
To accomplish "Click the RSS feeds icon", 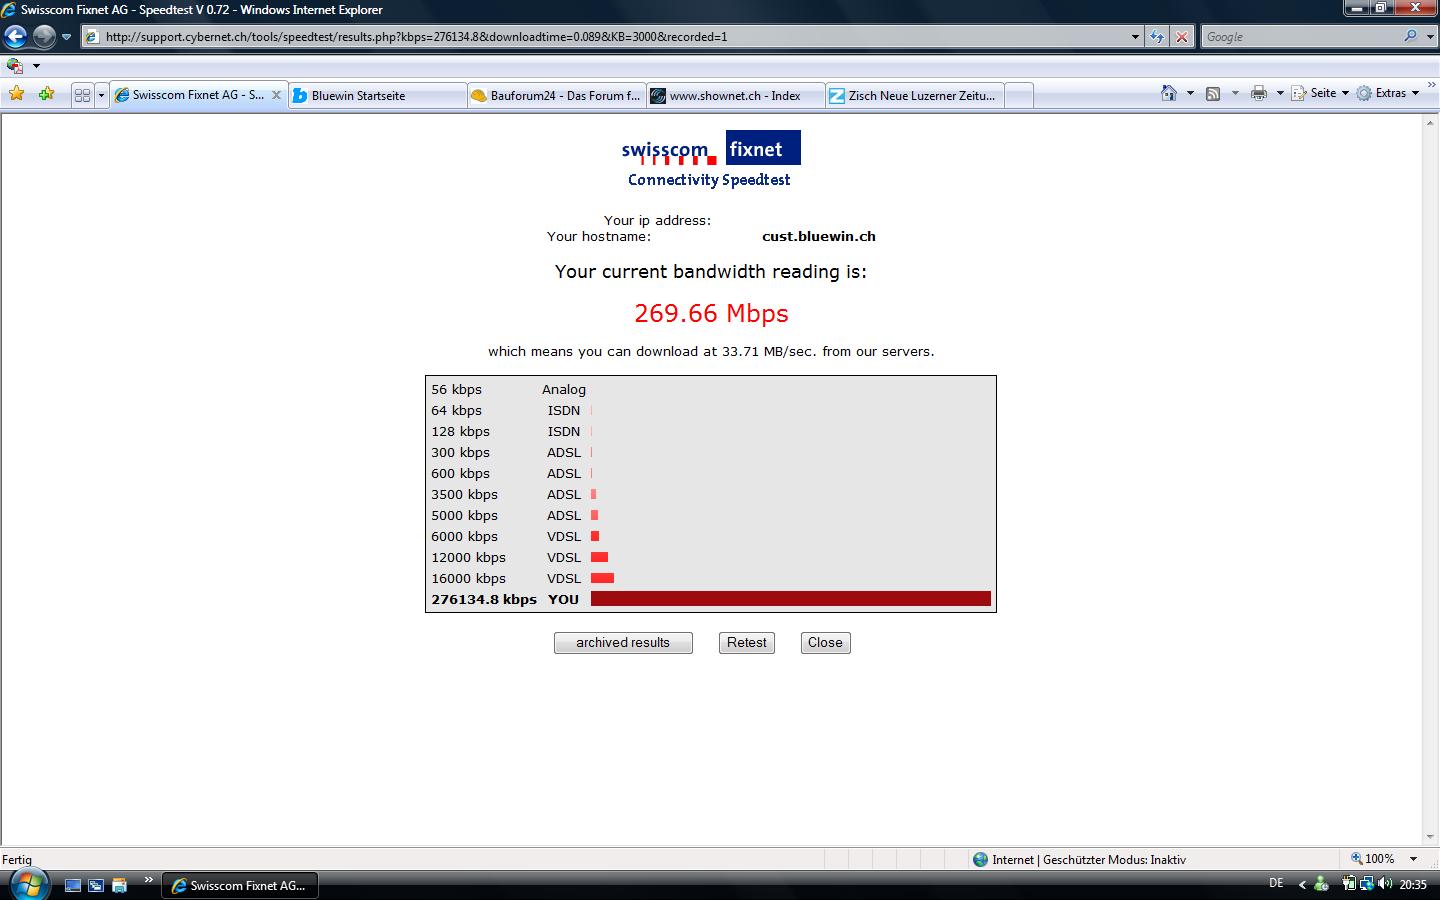I will coord(1213,93).
